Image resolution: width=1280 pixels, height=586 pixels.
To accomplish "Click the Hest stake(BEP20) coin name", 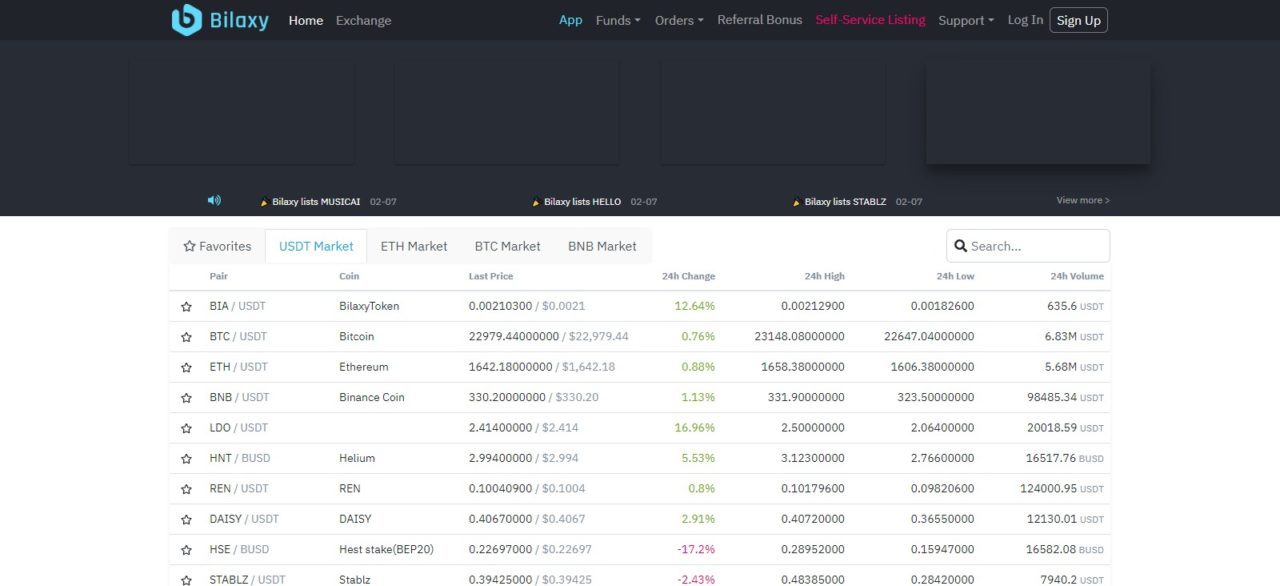I will pos(386,549).
